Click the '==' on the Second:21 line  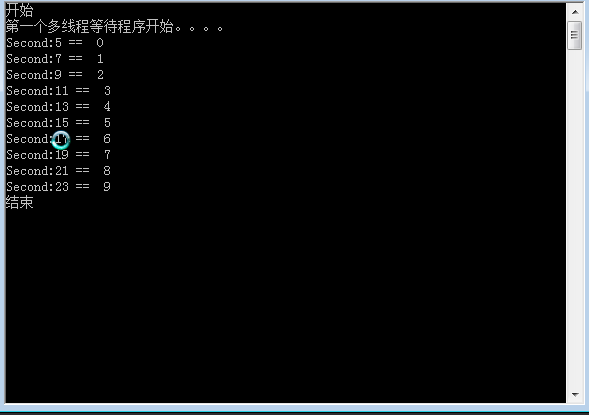pos(83,171)
